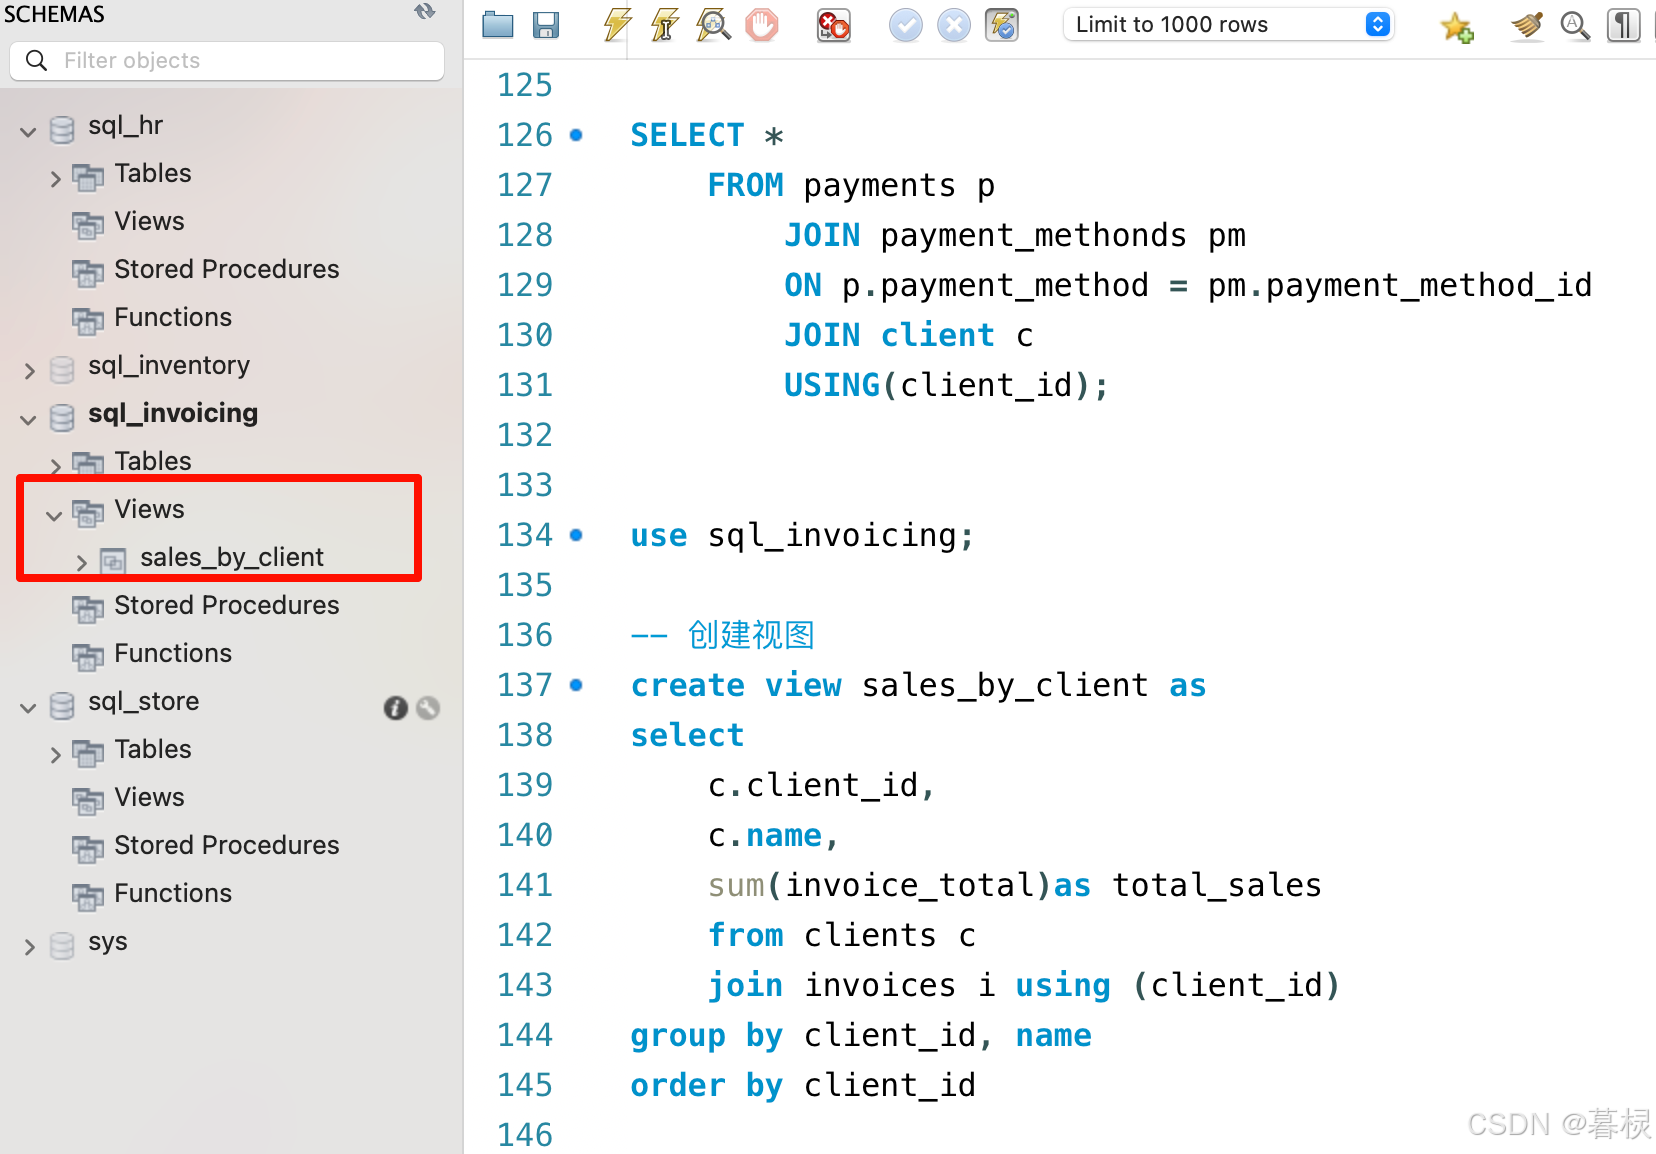Select Functions under sql_invoicing

point(173,653)
